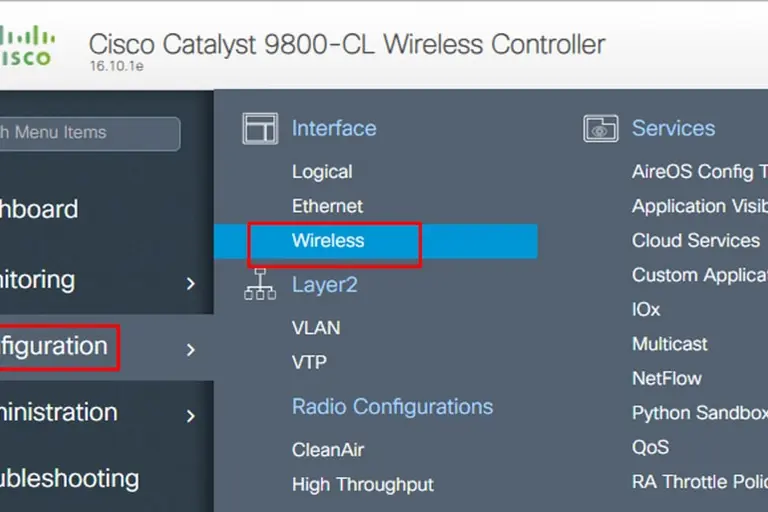Click the Services section eye icon
Viewport: 768px width, 512px height.
pos(600,129)
